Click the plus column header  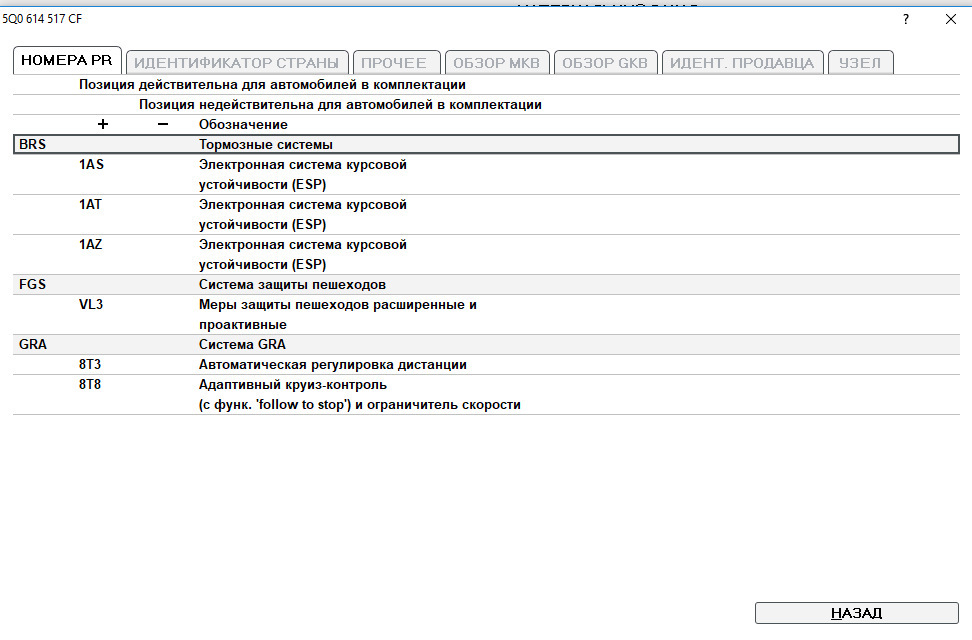[102, 124]
